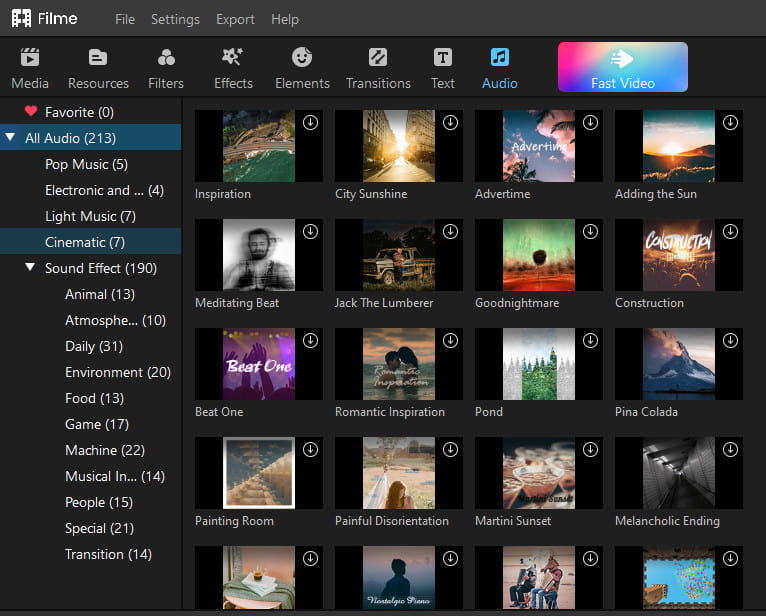Screen dimensions: 766x616
Task: Collapse the Sound Effect category arrow
Action: pos(30,268)
